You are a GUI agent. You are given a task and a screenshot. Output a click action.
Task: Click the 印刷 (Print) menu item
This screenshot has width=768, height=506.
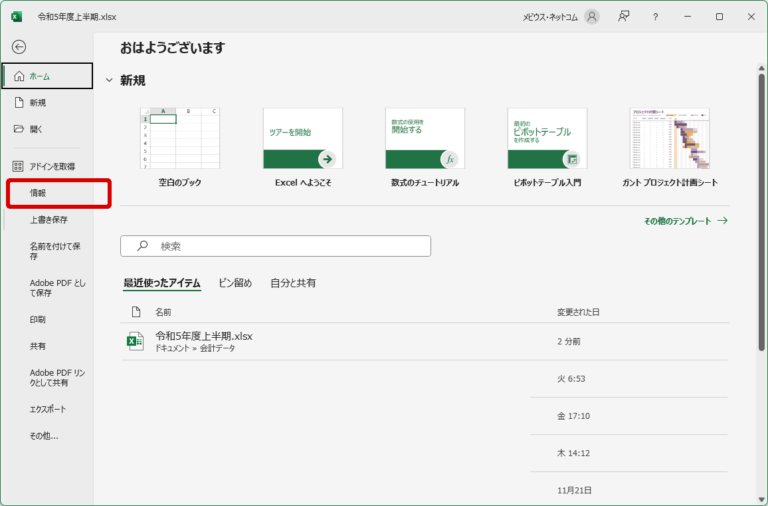[x=38, y=320]
